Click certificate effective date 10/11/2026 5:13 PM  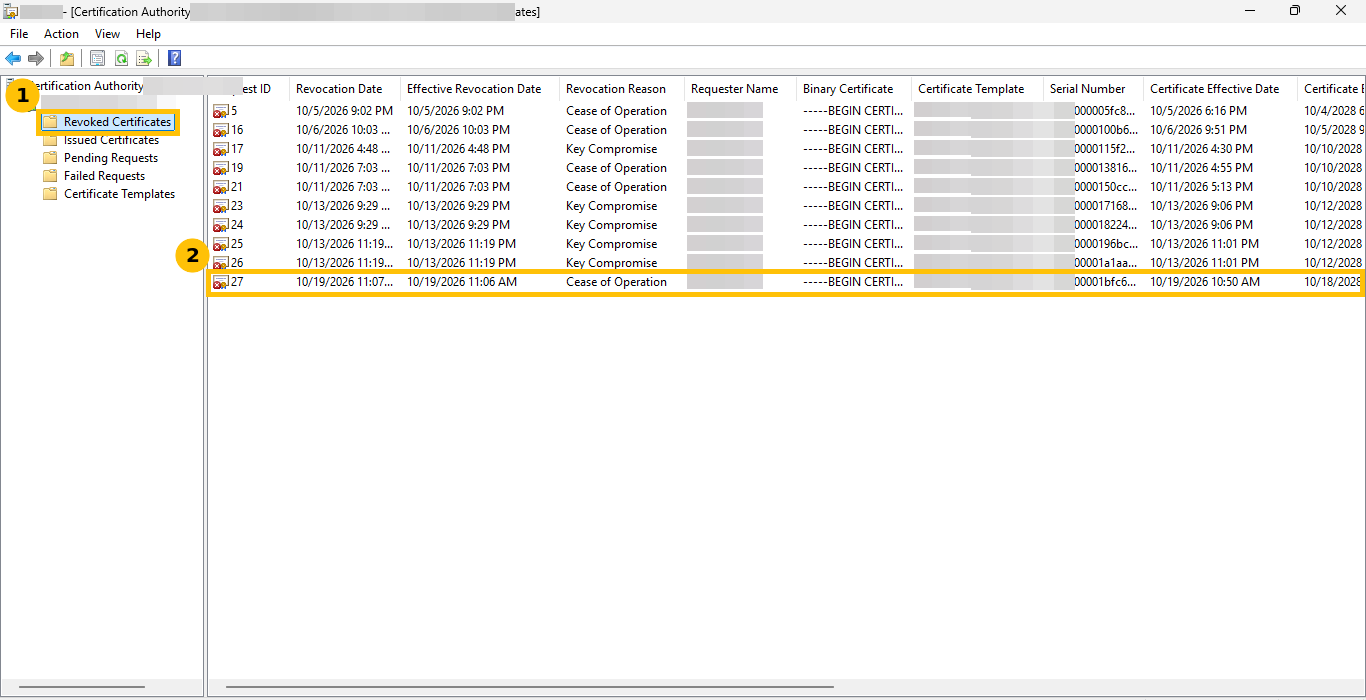point(1202,187)
